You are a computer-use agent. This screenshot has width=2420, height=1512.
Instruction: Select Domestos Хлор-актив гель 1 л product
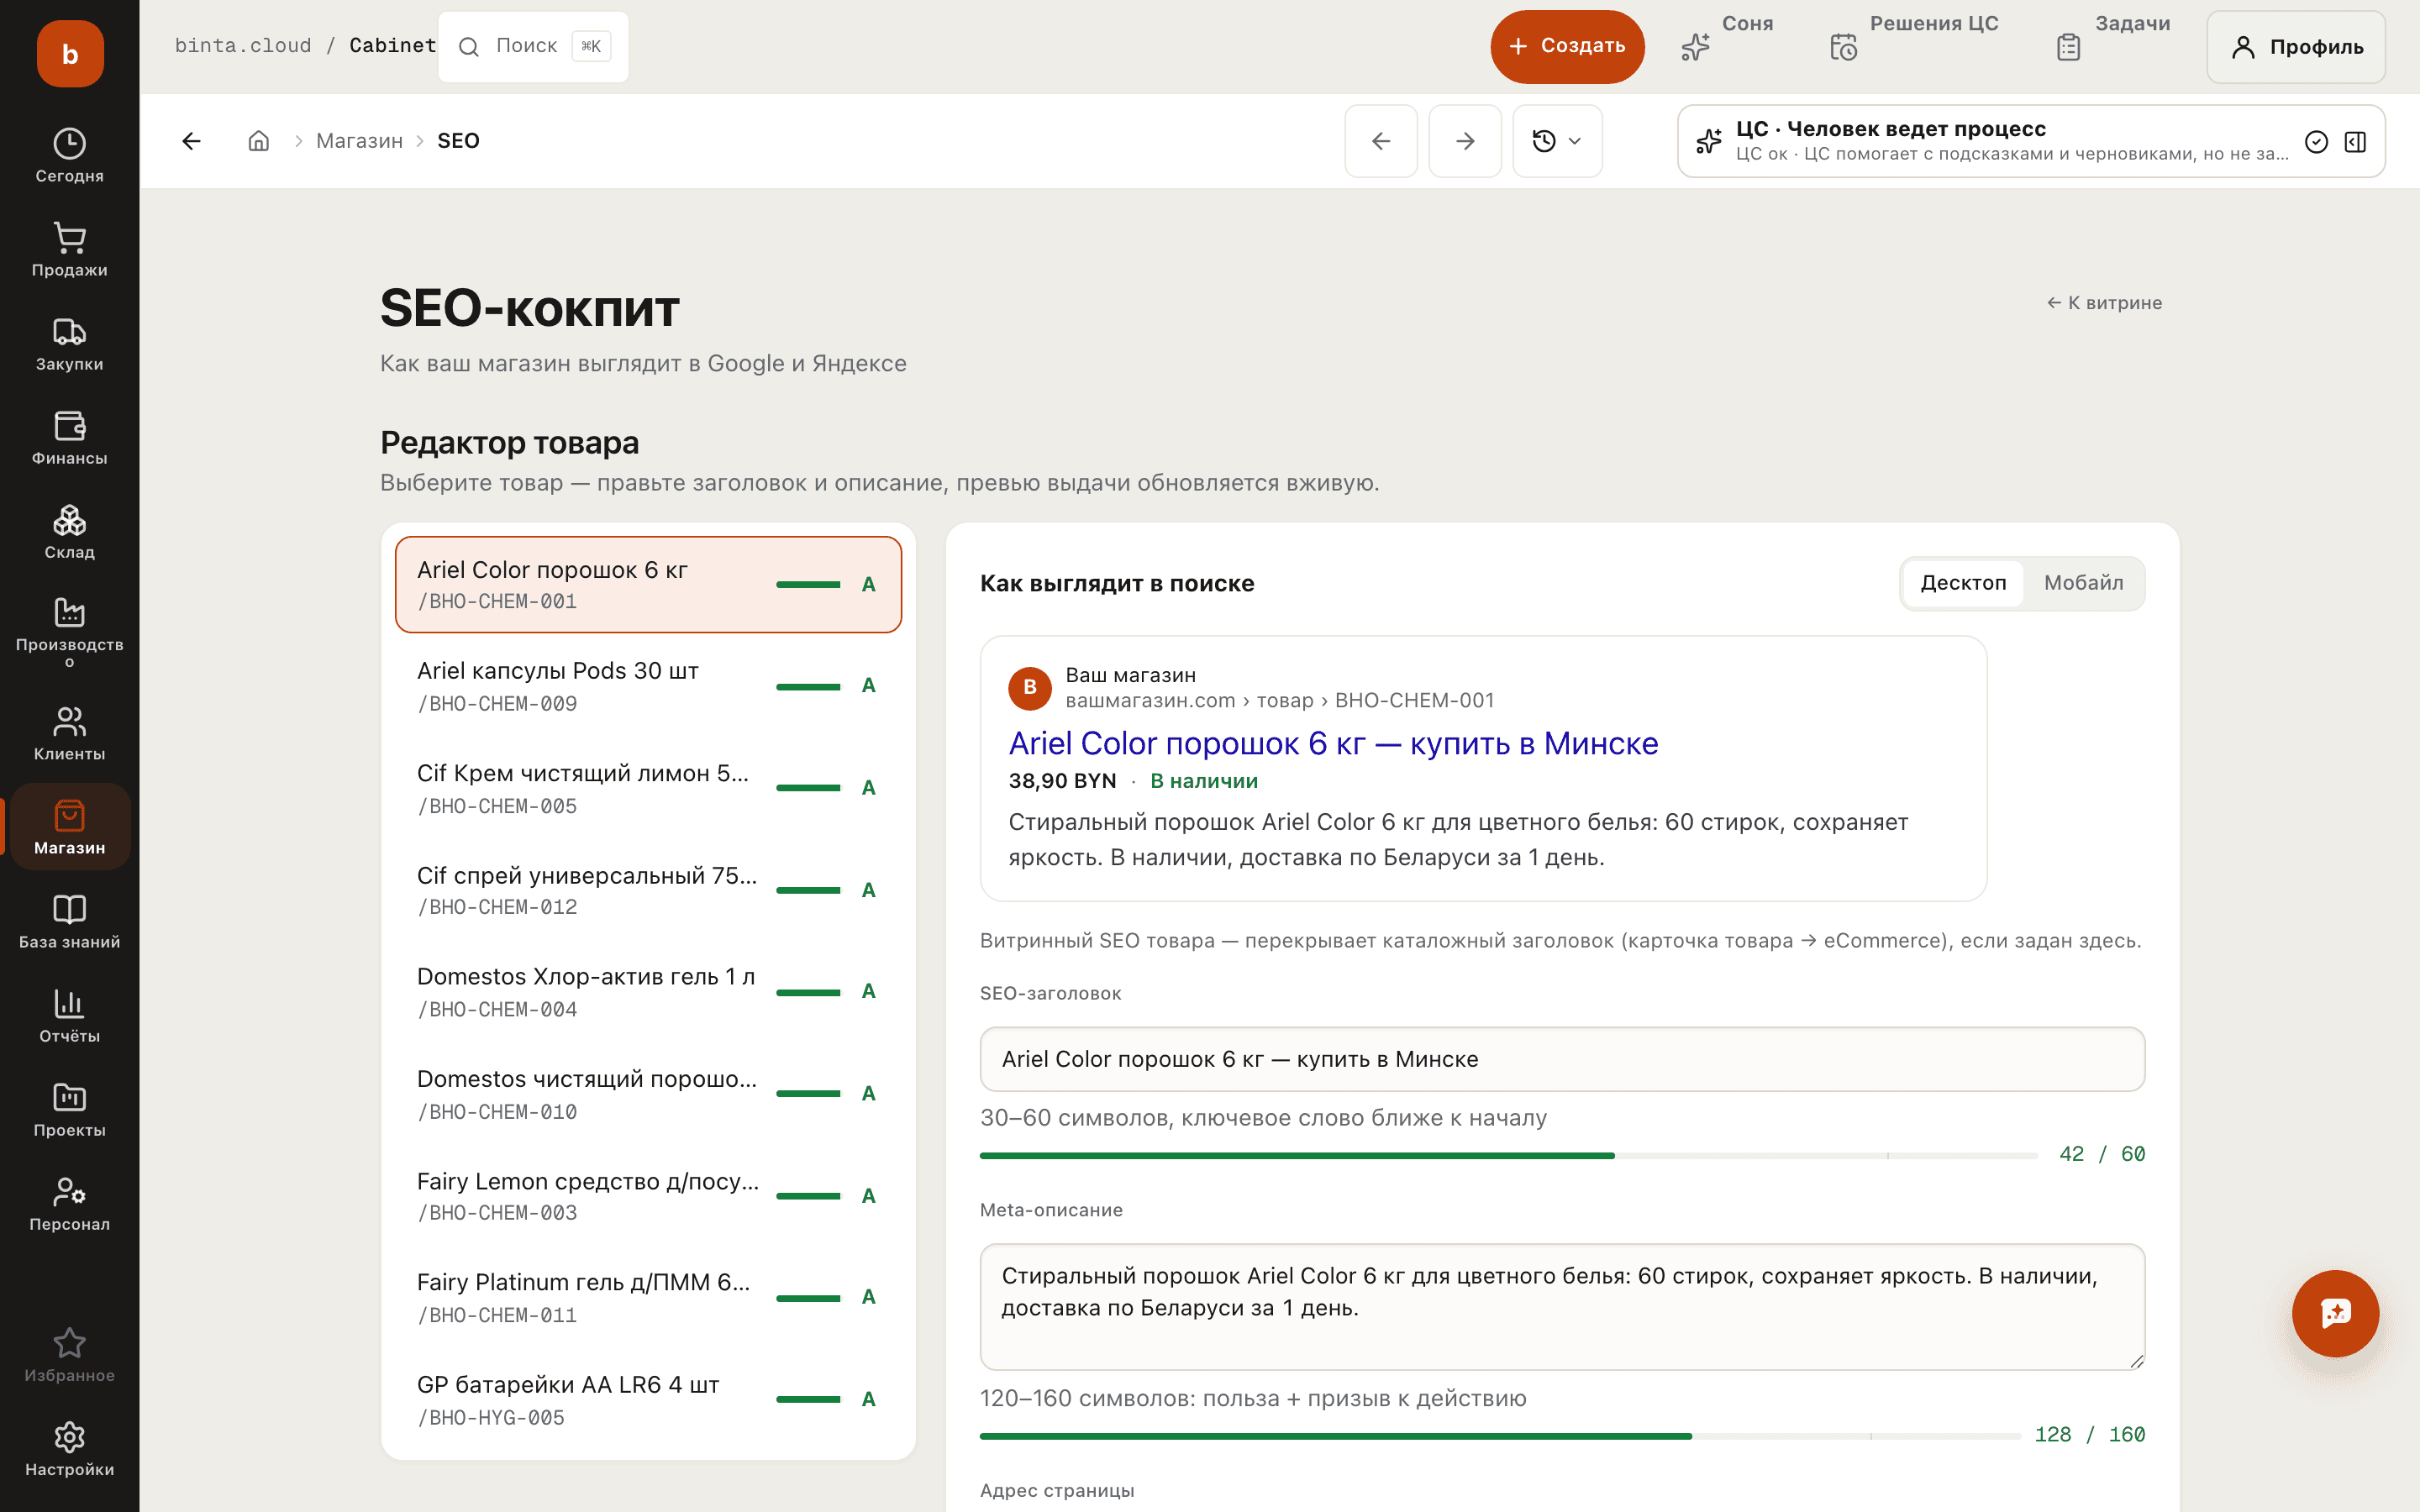648,992
